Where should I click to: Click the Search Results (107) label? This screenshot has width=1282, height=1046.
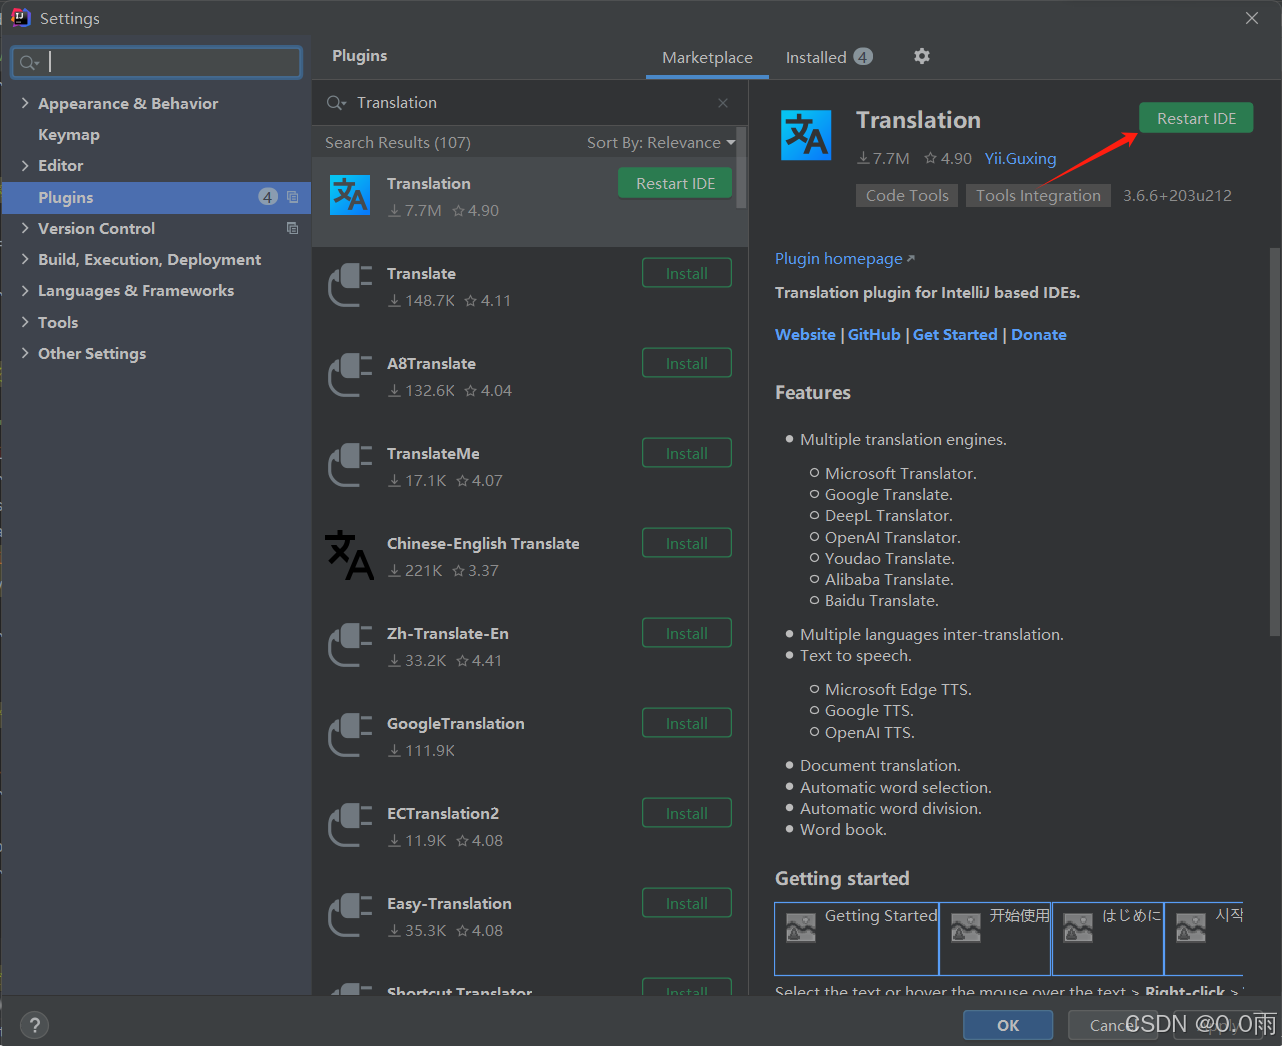point(398,142)
